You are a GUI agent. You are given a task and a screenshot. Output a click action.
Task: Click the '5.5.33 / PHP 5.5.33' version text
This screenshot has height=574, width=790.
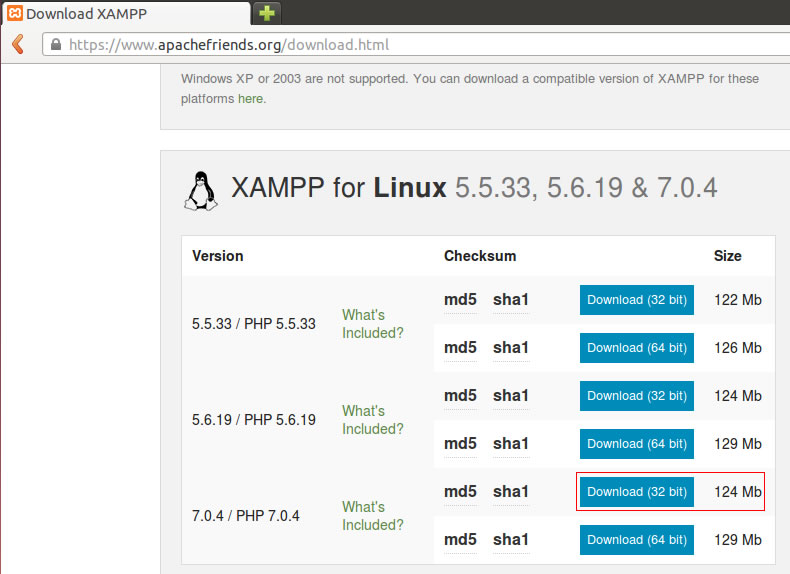[253, 324]
